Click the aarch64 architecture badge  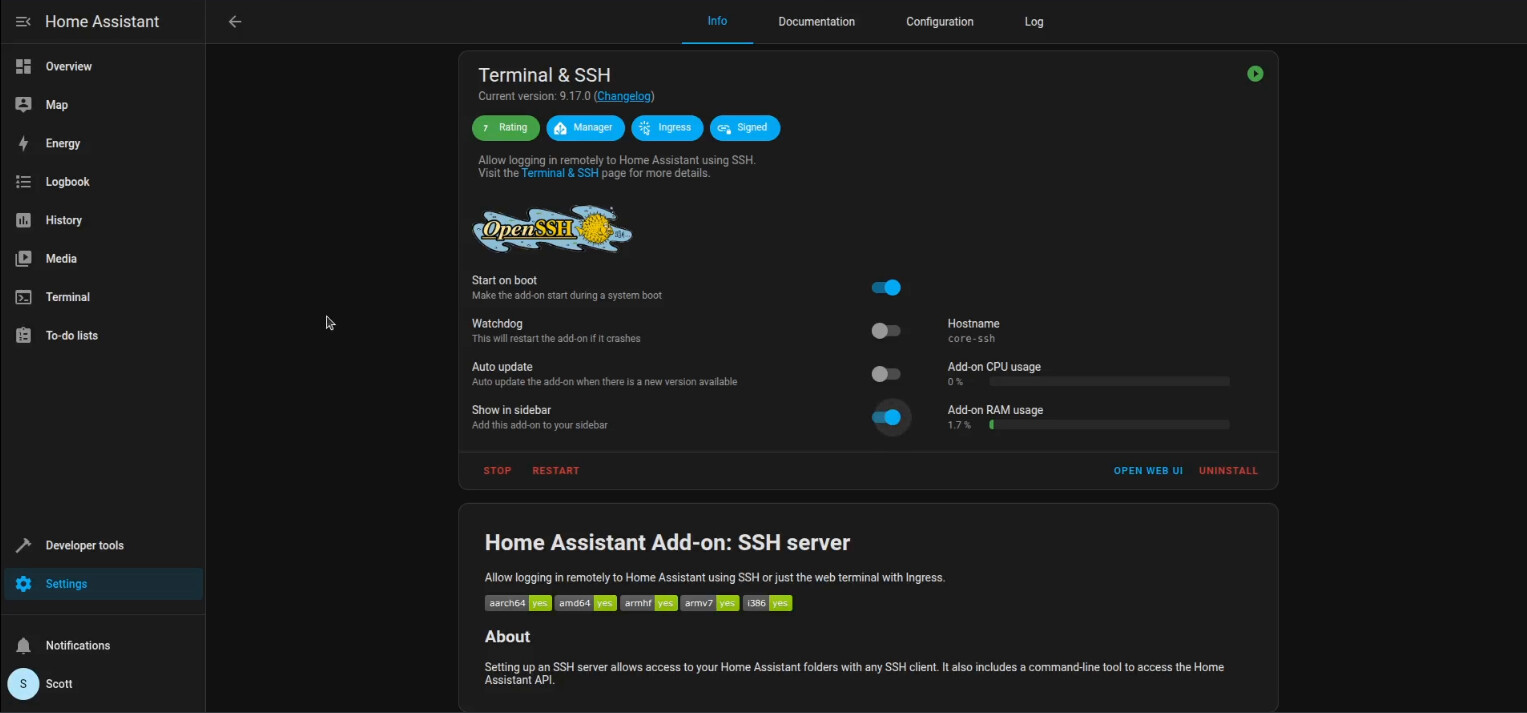[518, 603]
